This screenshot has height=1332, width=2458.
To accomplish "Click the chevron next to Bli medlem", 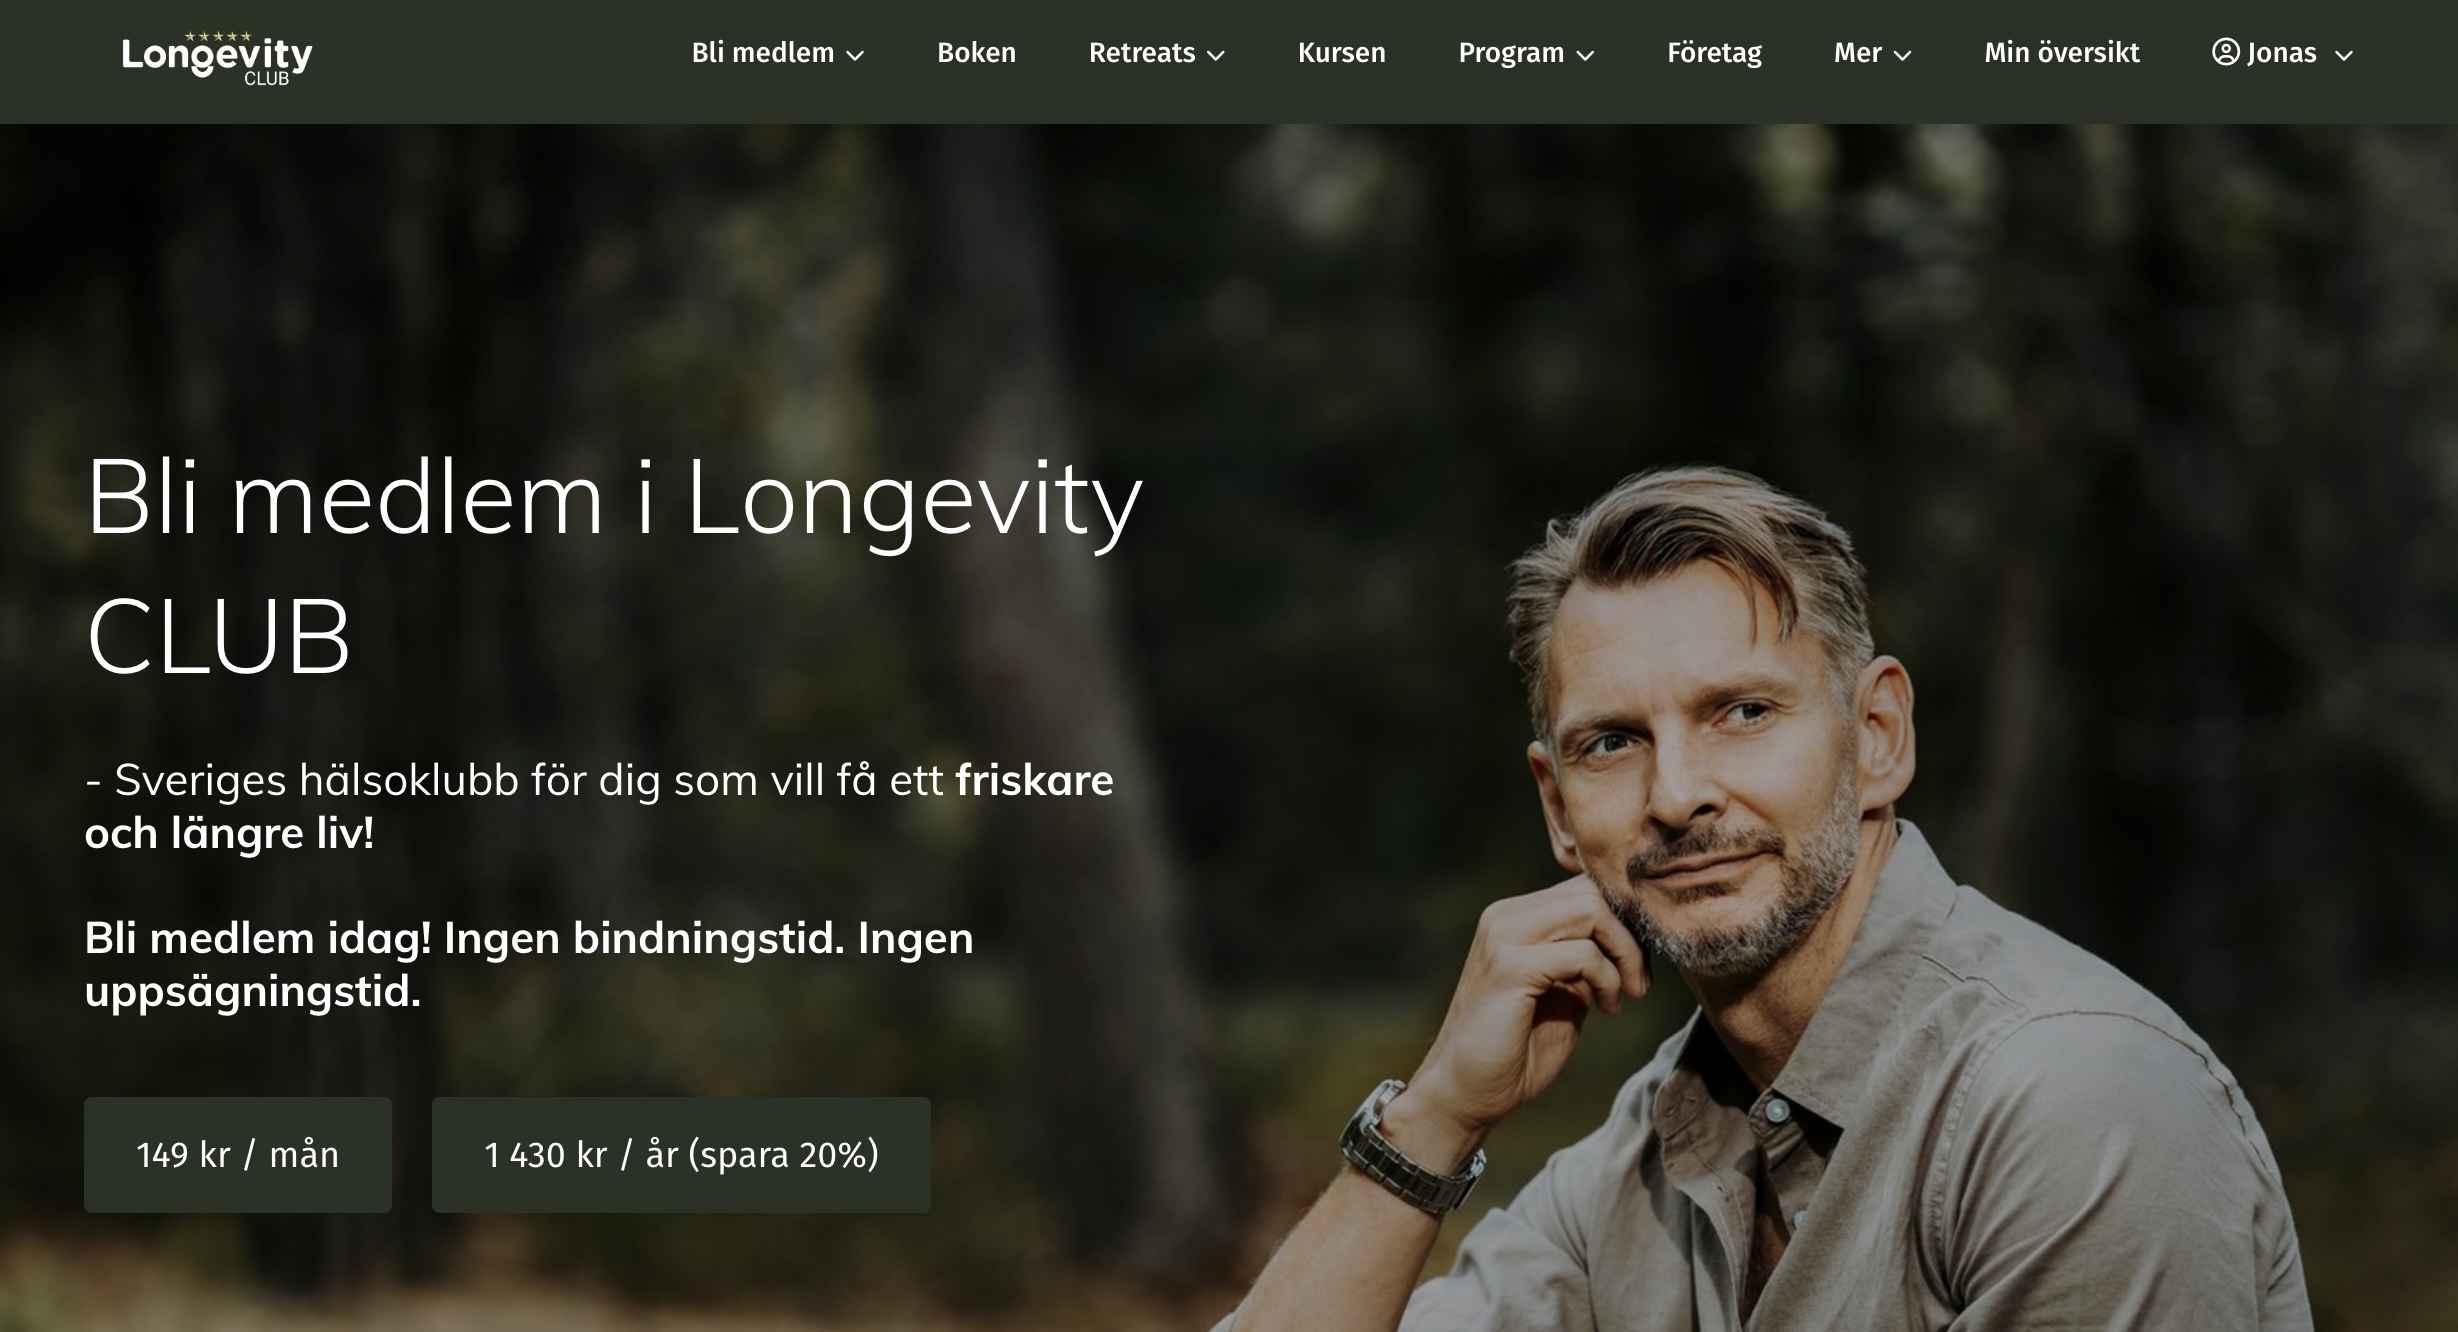I will (x=855, y=56).
